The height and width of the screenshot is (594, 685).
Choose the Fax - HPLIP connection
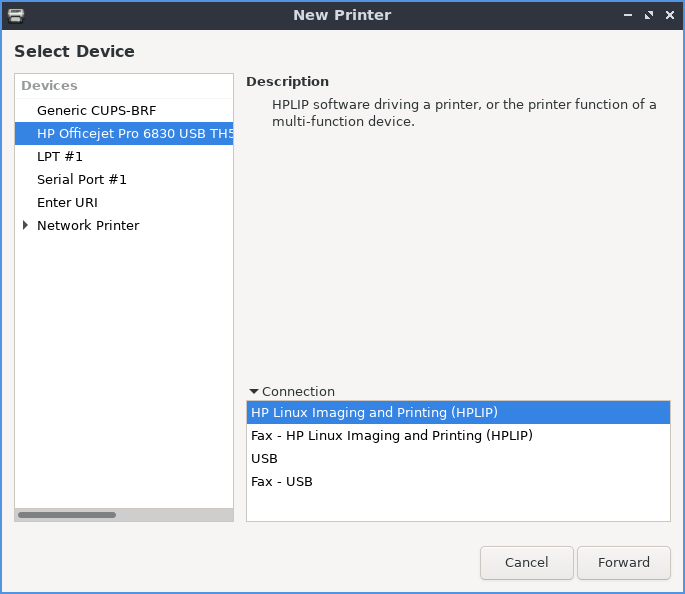(391, 435)
